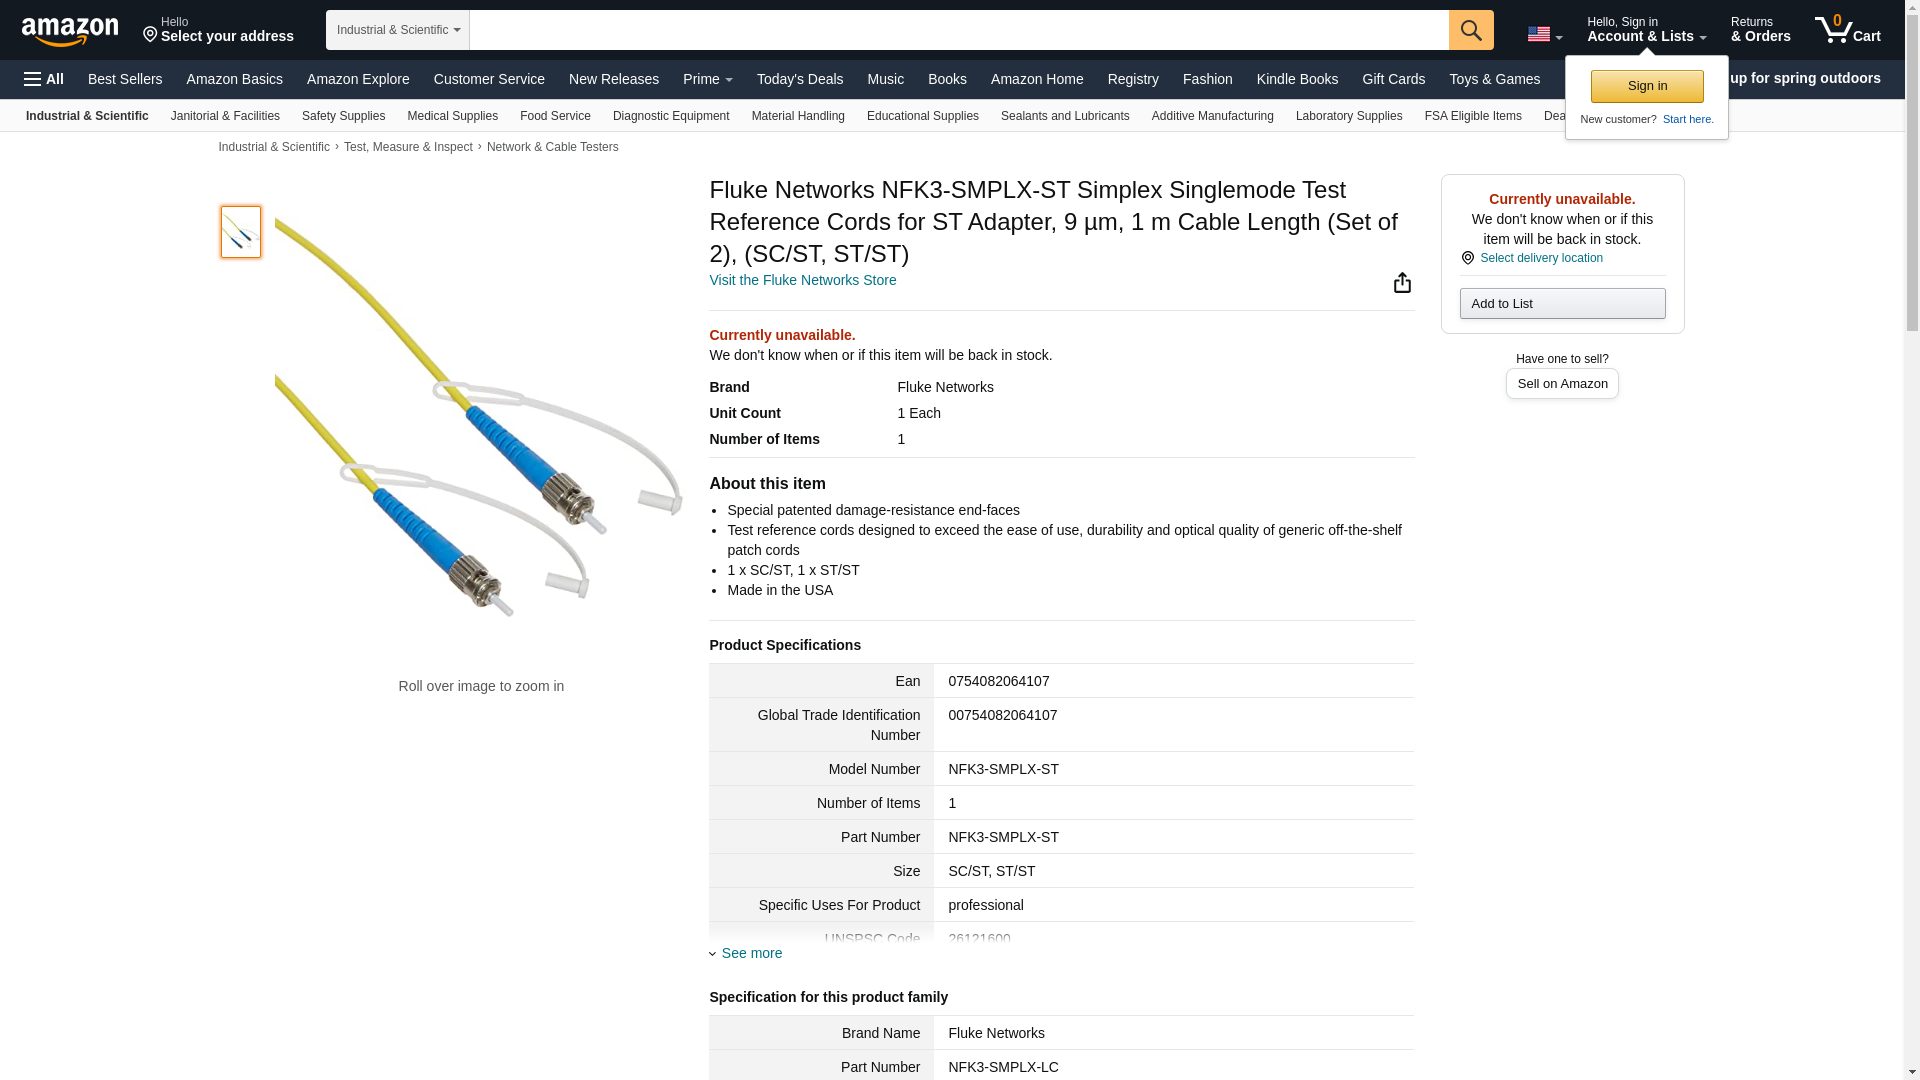1920x1080 pixels.
Task: Go to Best Sellers
Action: click(125, 79)
